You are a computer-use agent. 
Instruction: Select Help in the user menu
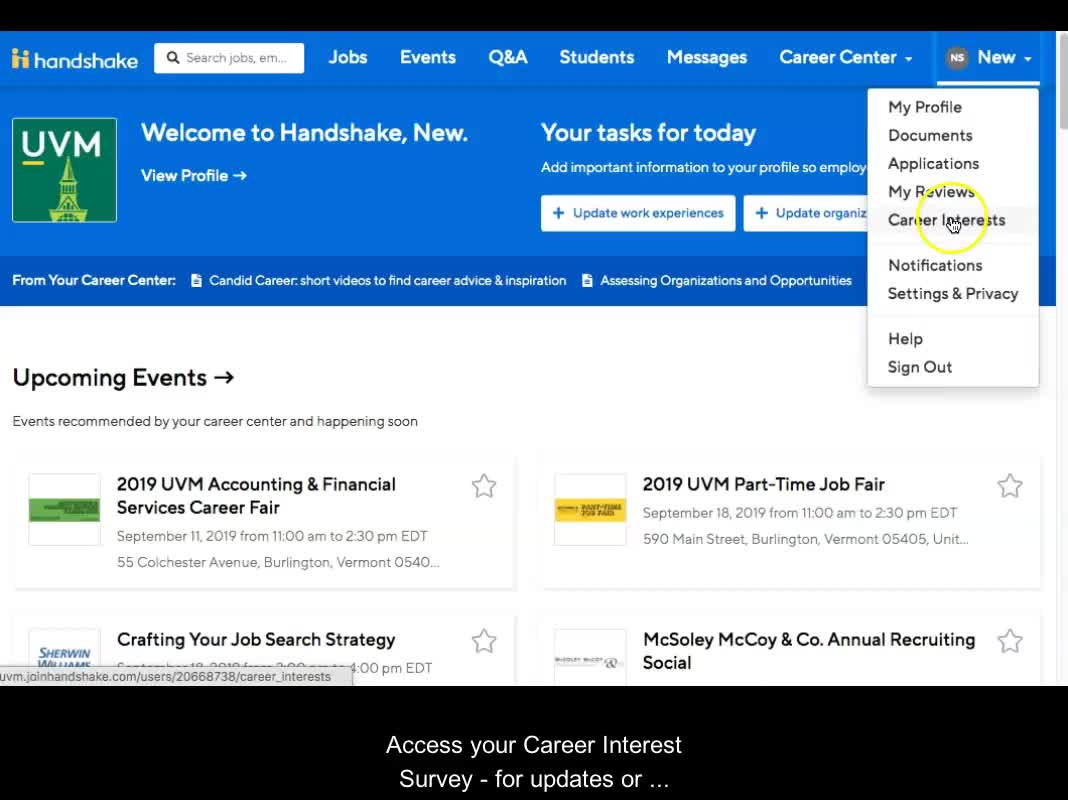[x=905, y=339]
